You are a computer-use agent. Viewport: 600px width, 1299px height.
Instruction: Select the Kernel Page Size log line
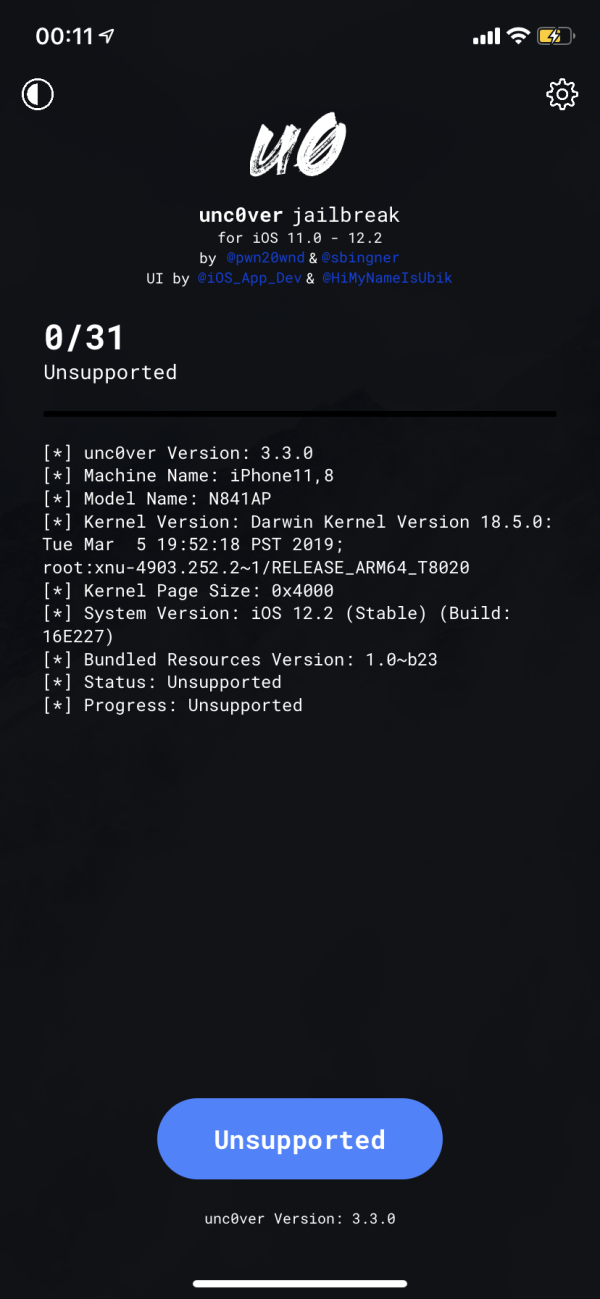pos(188,591)
